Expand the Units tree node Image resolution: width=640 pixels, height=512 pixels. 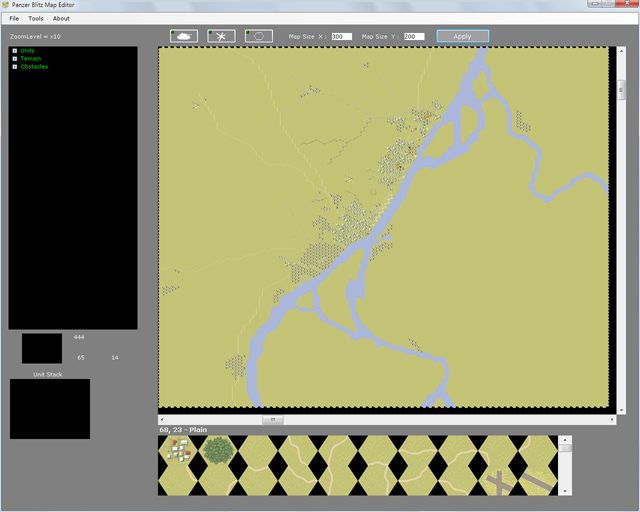pyautogui.click(x=15, y=51)
